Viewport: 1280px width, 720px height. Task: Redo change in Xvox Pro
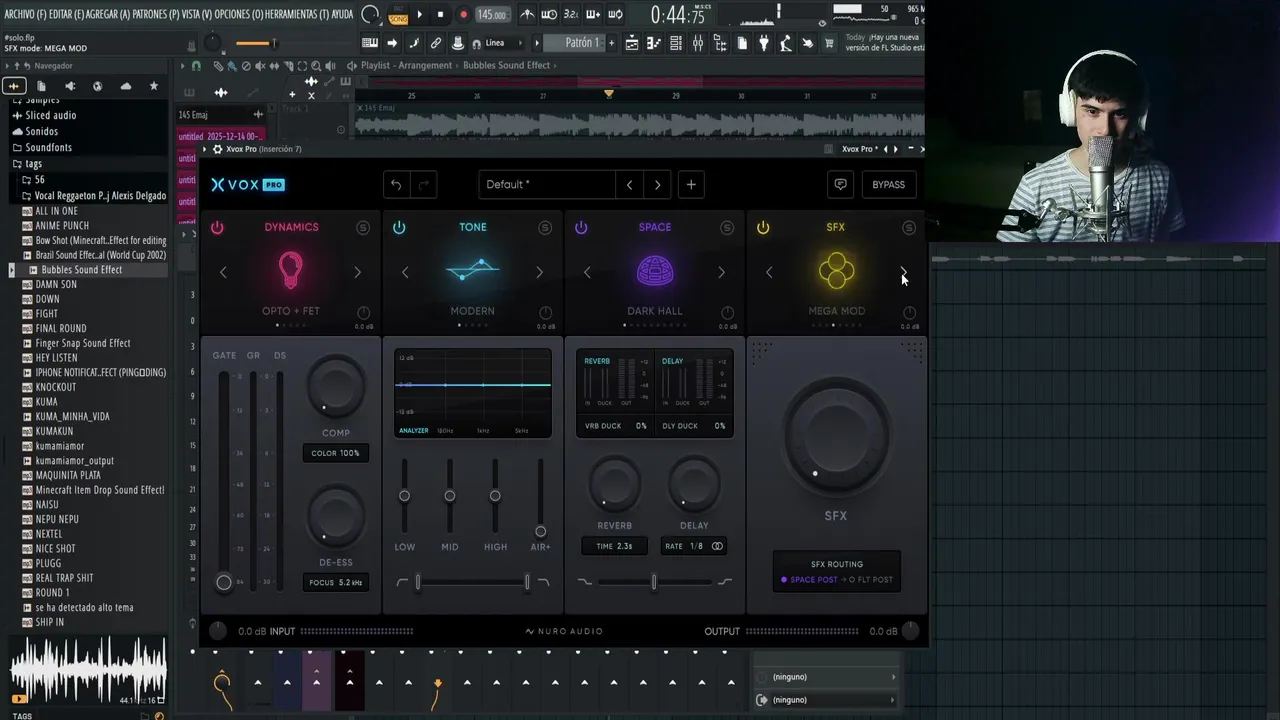point(423,185)
